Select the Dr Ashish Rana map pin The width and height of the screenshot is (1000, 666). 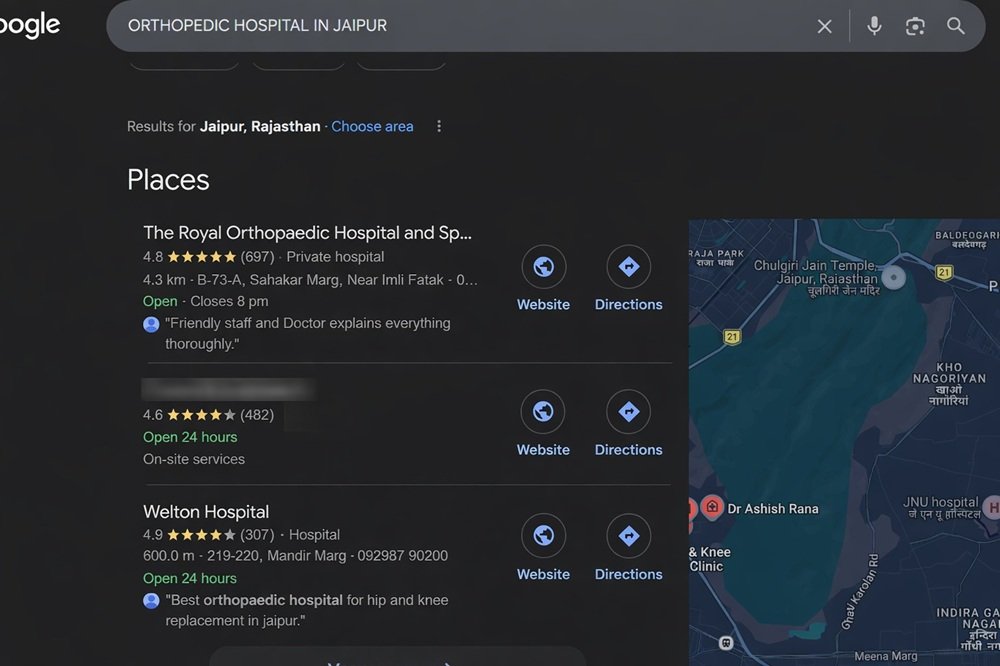[x=712, y=507]
